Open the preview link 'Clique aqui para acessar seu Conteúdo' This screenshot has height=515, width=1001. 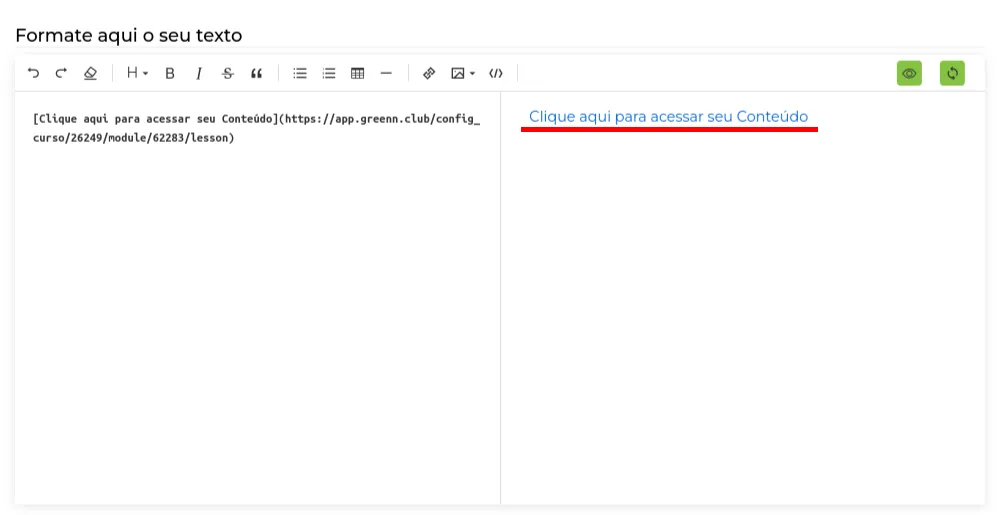coord(668,117)
